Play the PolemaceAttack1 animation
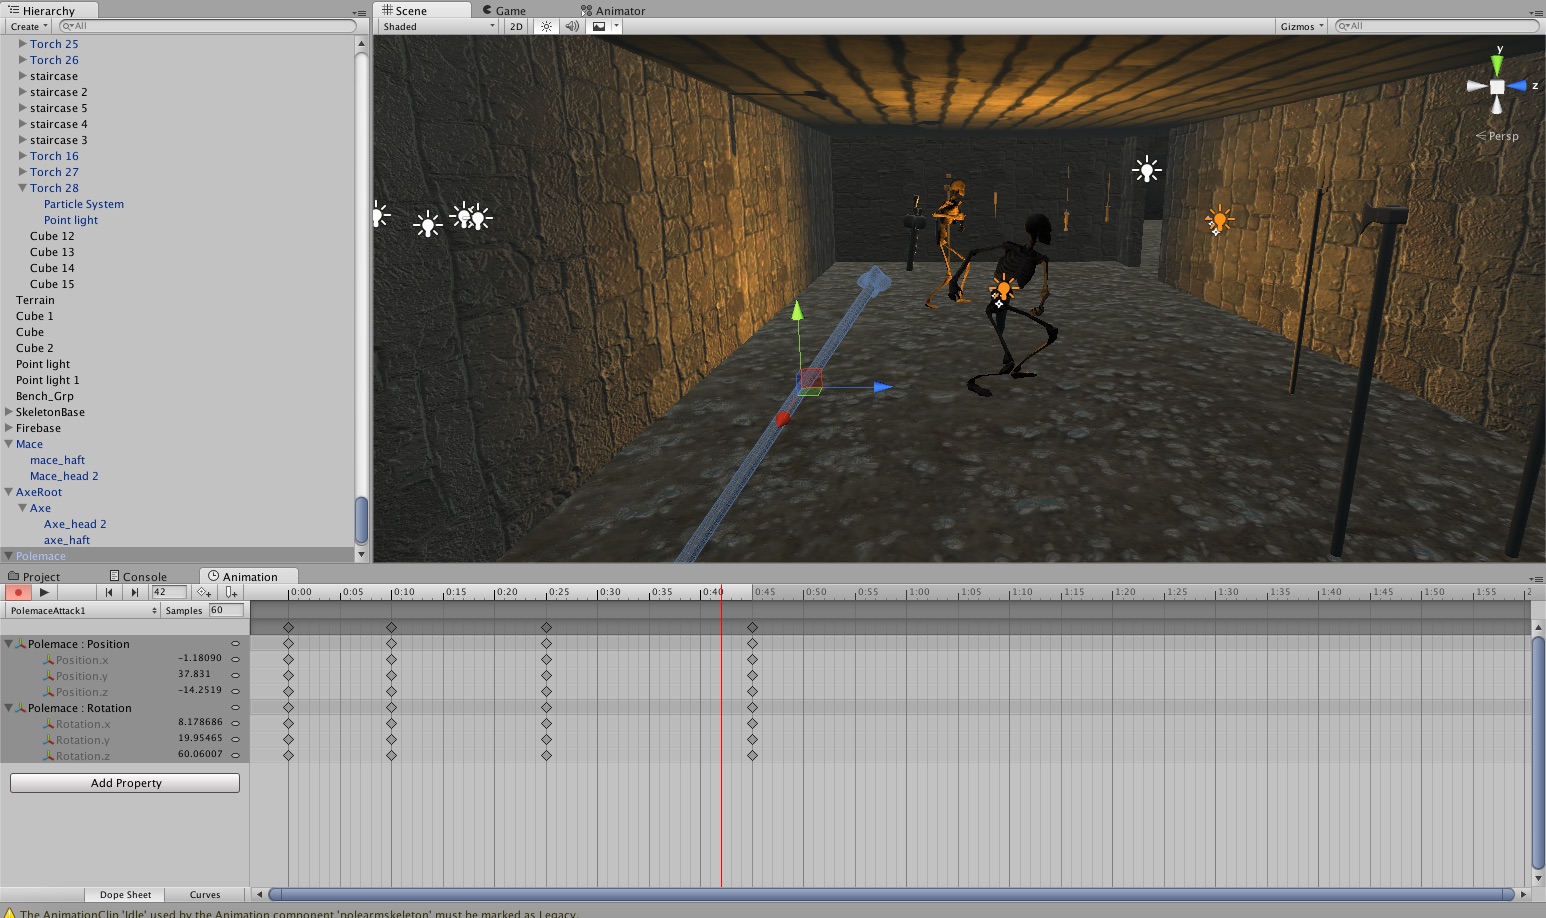The image size is (1546, 918). (x=44, y=592)
